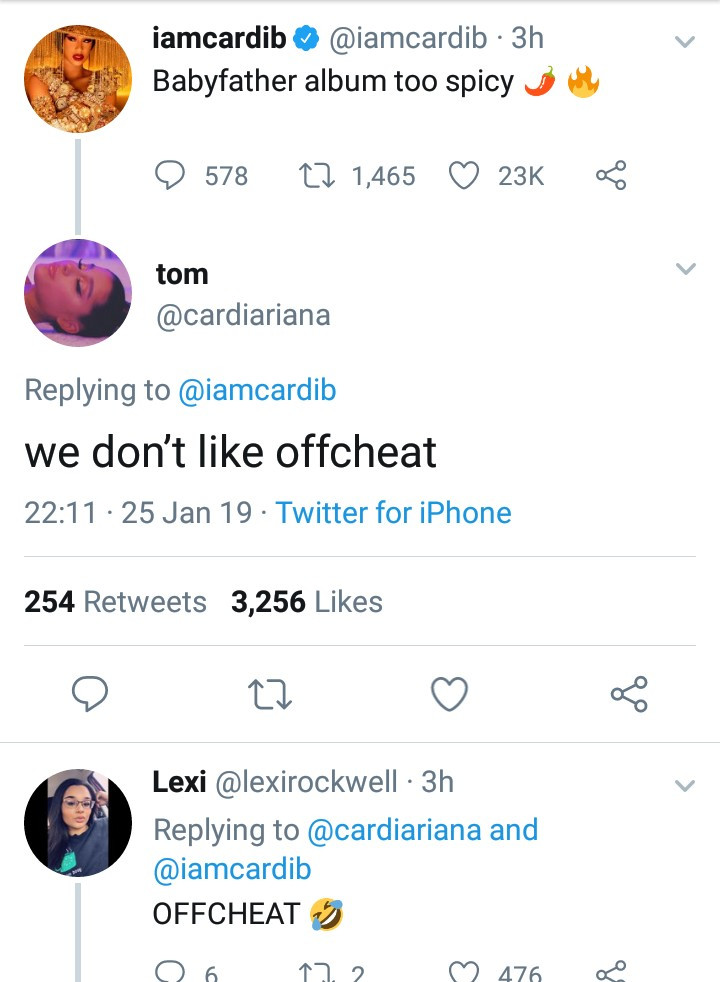View the 3,256 Likes list
The height and width of the screenshot is (982, 720).
(x=306, y=602)
